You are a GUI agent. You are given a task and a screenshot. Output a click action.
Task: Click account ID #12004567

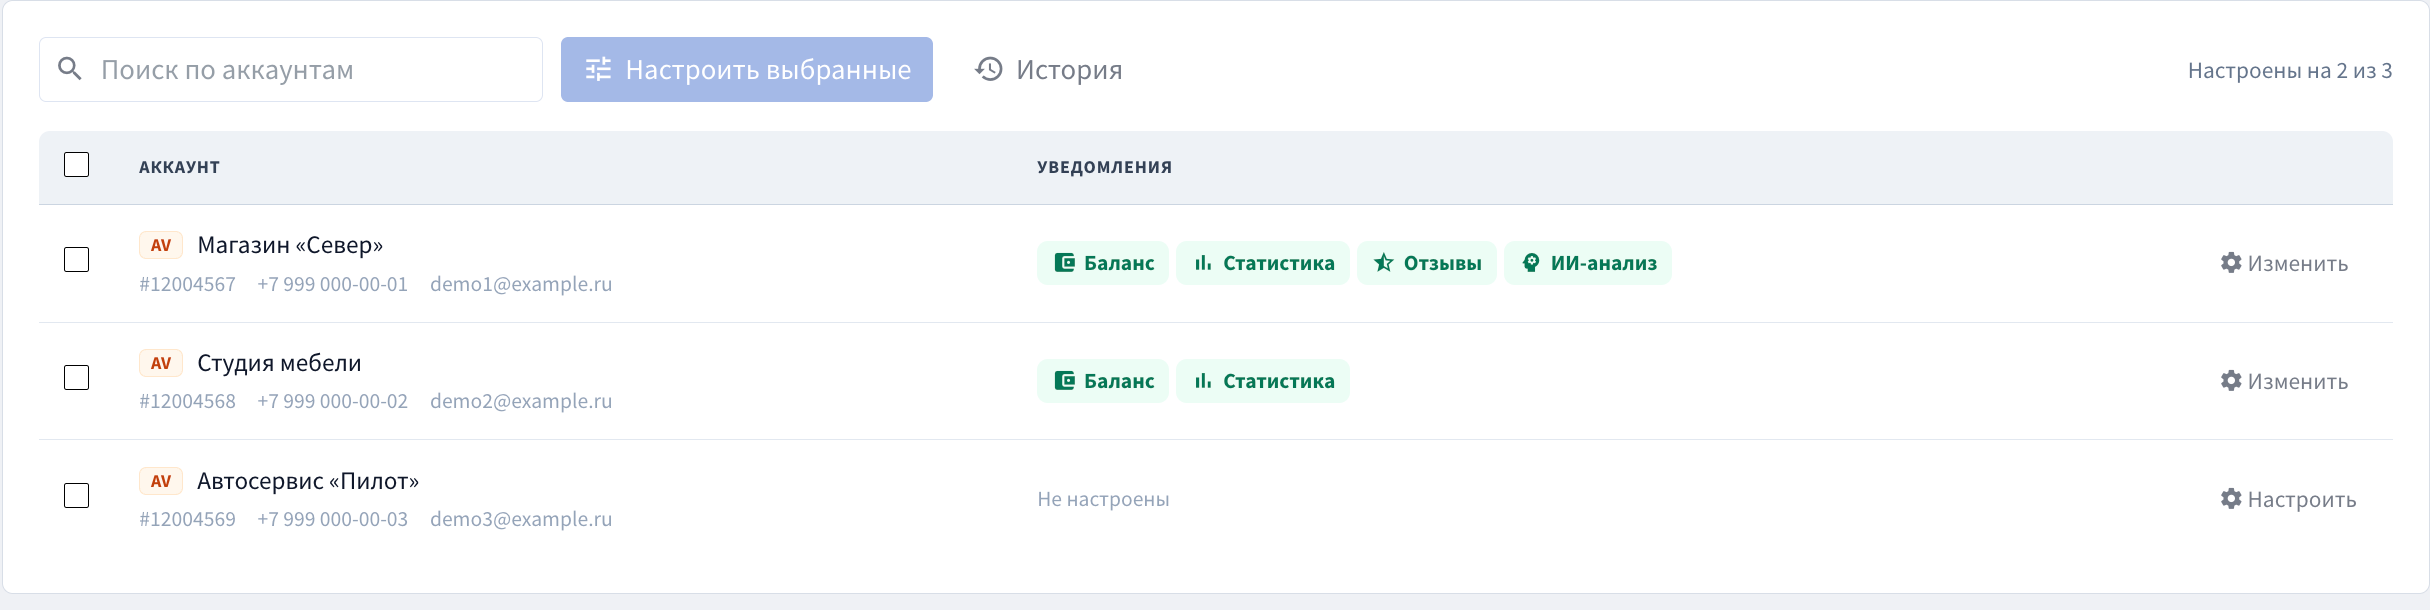[x=187, y=284]
